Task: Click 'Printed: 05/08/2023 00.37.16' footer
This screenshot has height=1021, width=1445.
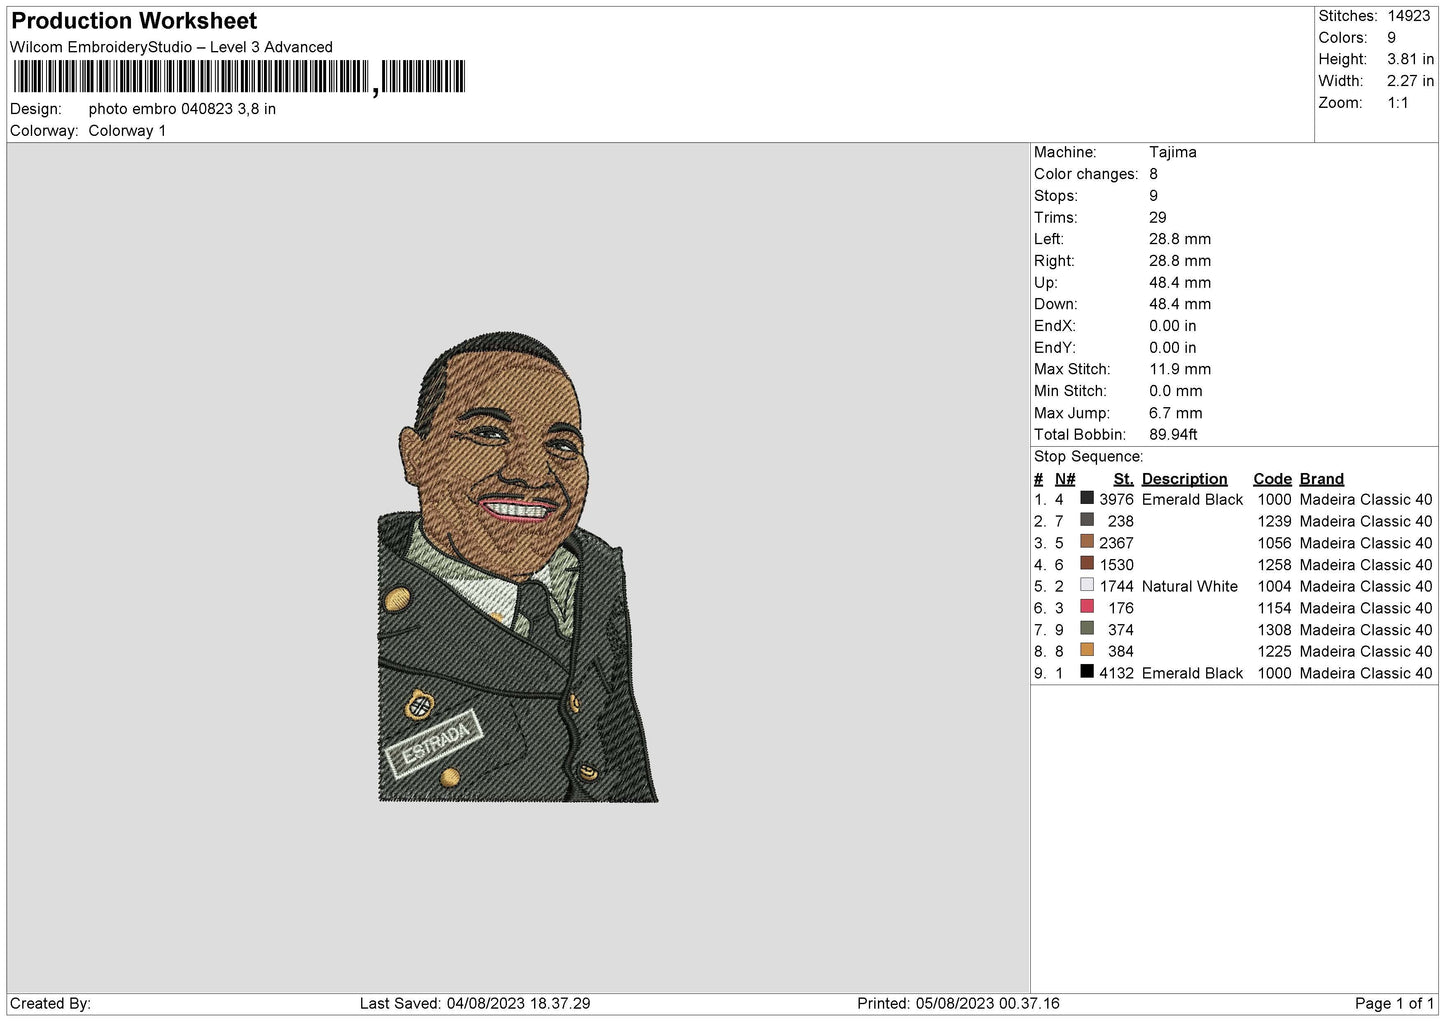Action: (958, 1004)
